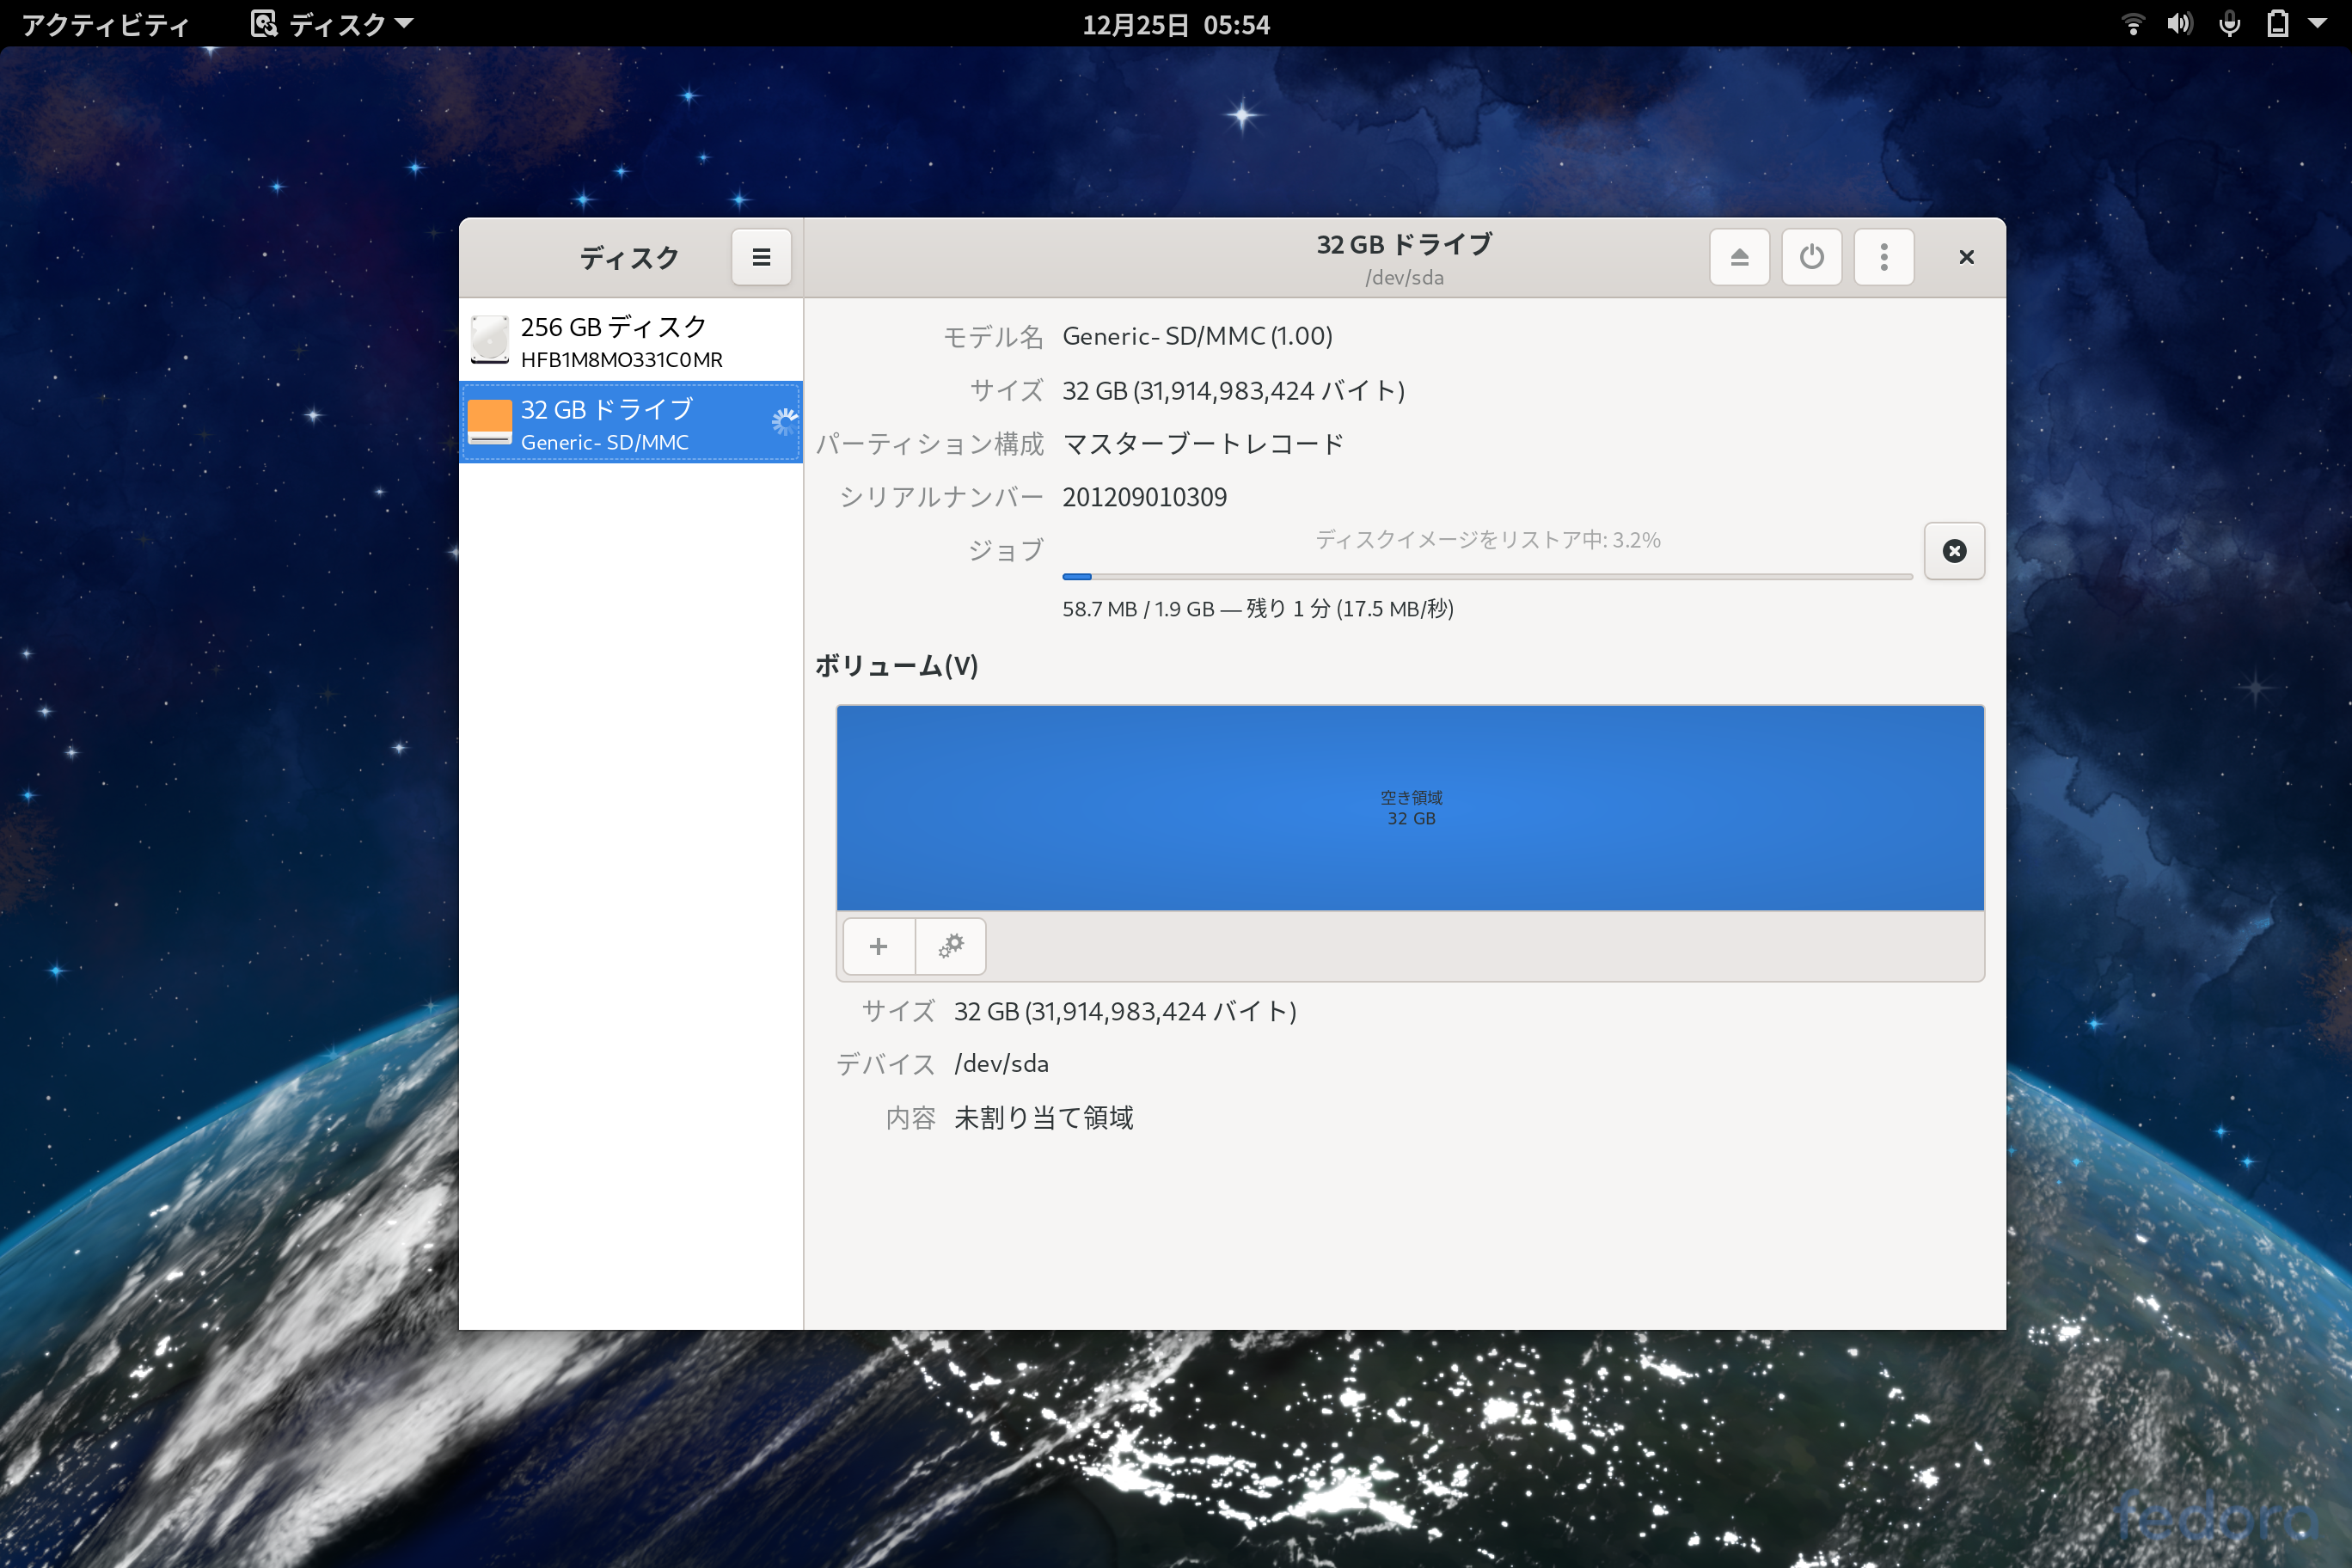Image resolution: width=2352 pixels, height=1568 pixels.
Task: Click serial number 201209010309
Action: coord(1144,497)
